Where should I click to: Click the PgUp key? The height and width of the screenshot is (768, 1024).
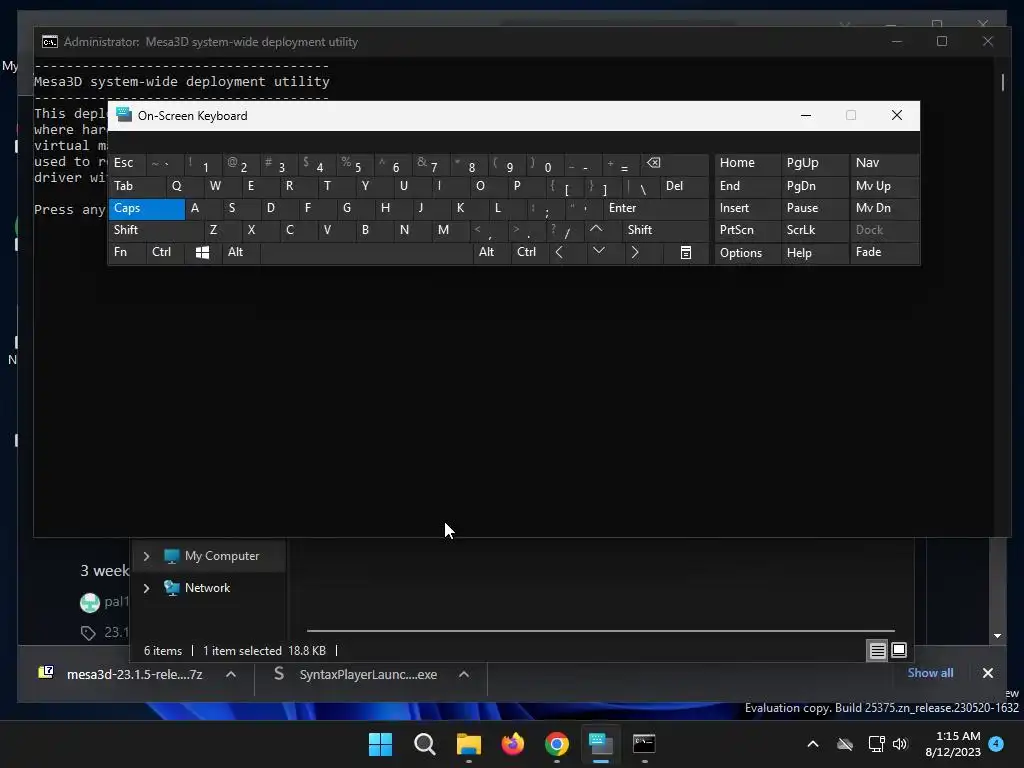click(814, 163)
